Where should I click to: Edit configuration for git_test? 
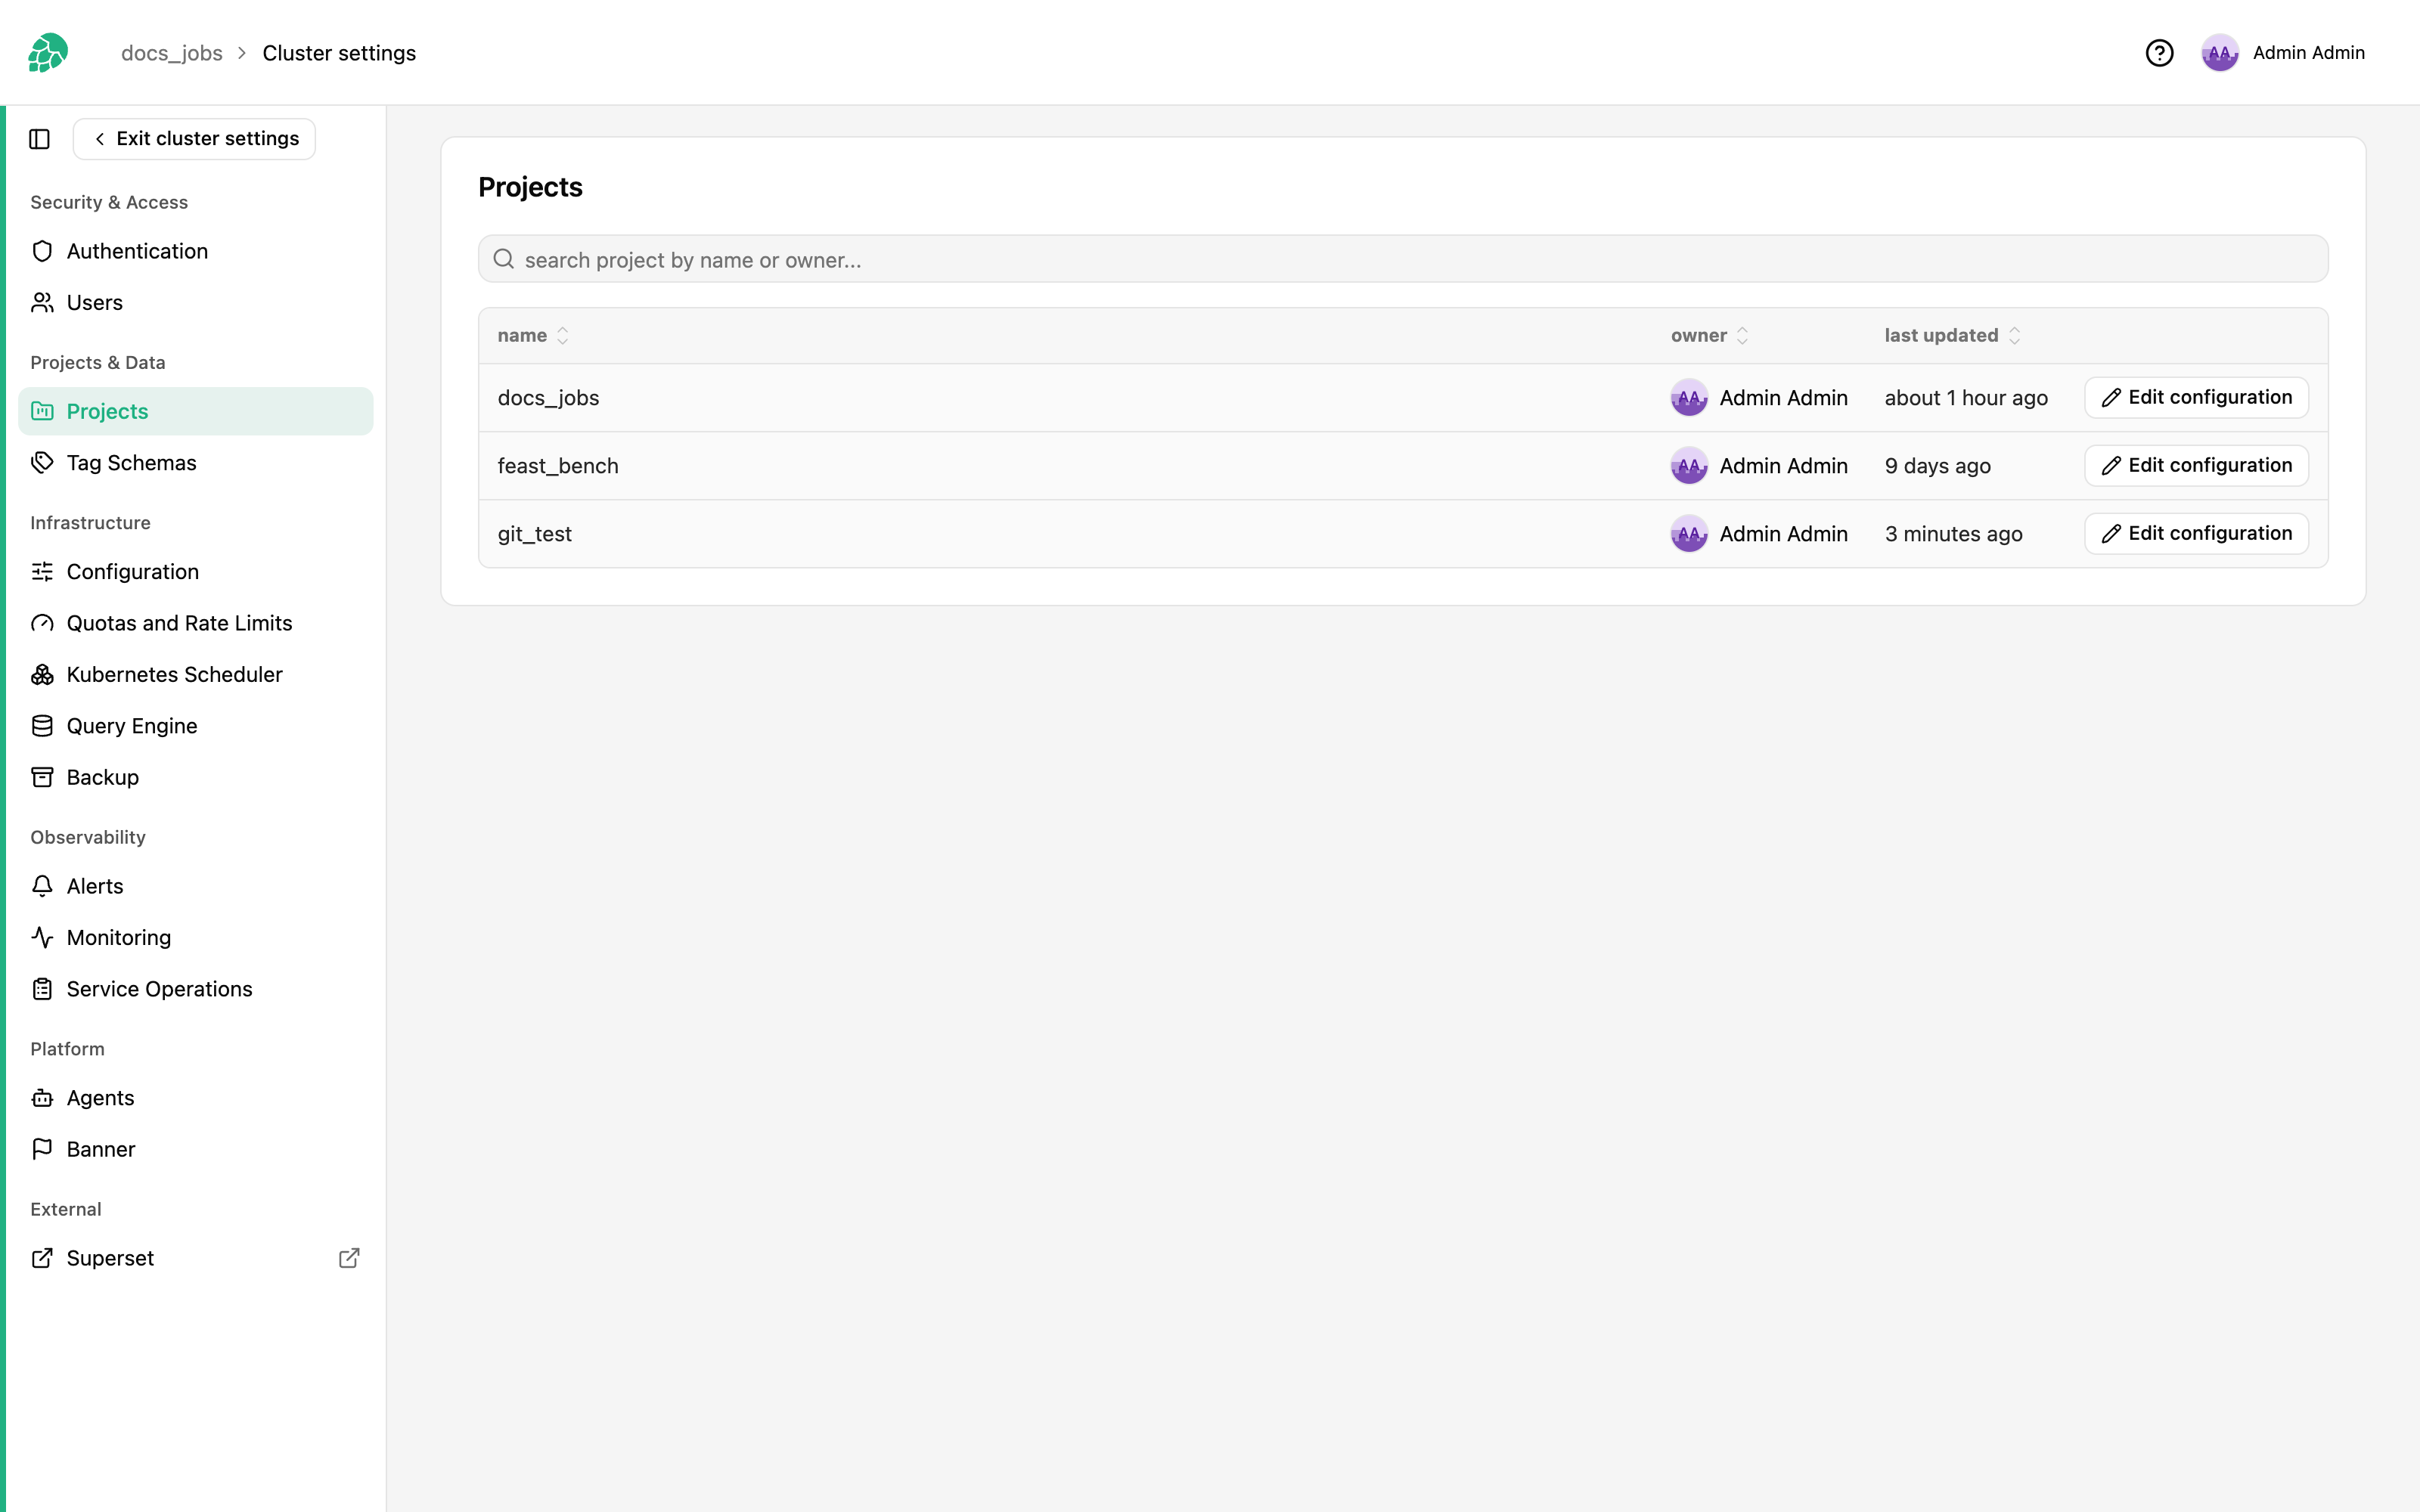pos(2196,533)
